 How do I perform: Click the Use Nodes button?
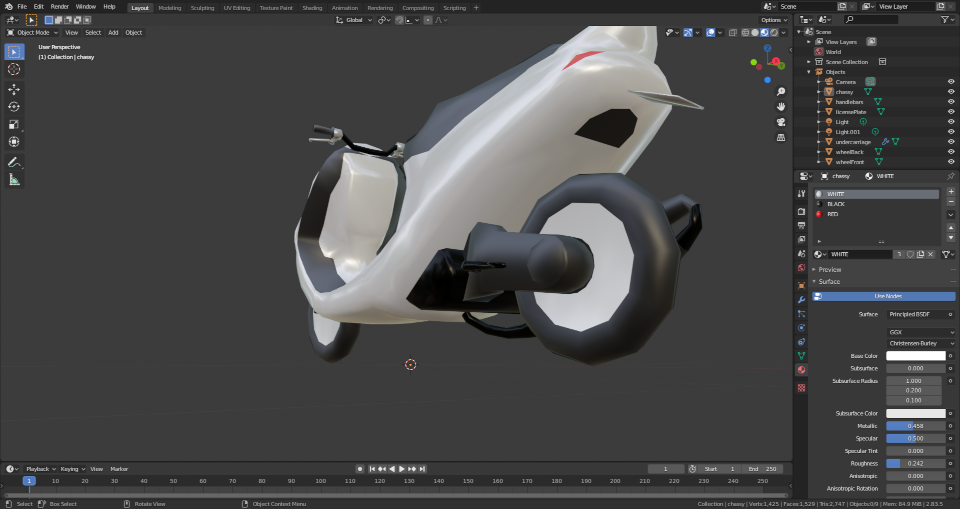(883, 296)
